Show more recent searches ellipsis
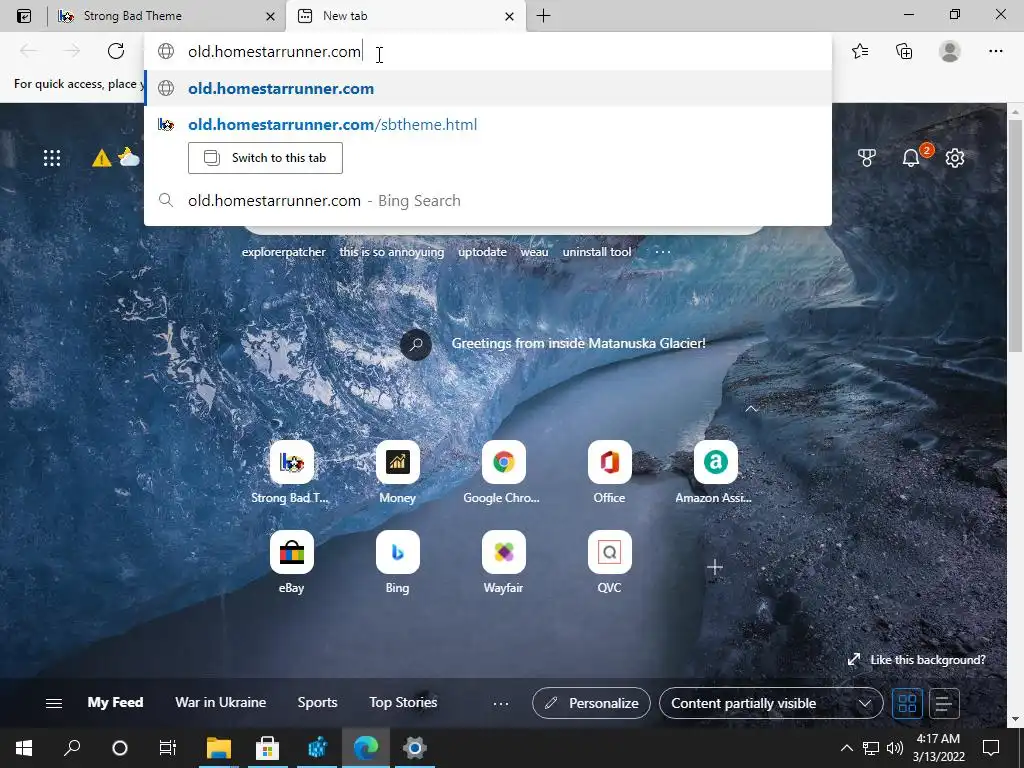 (663, 251)
